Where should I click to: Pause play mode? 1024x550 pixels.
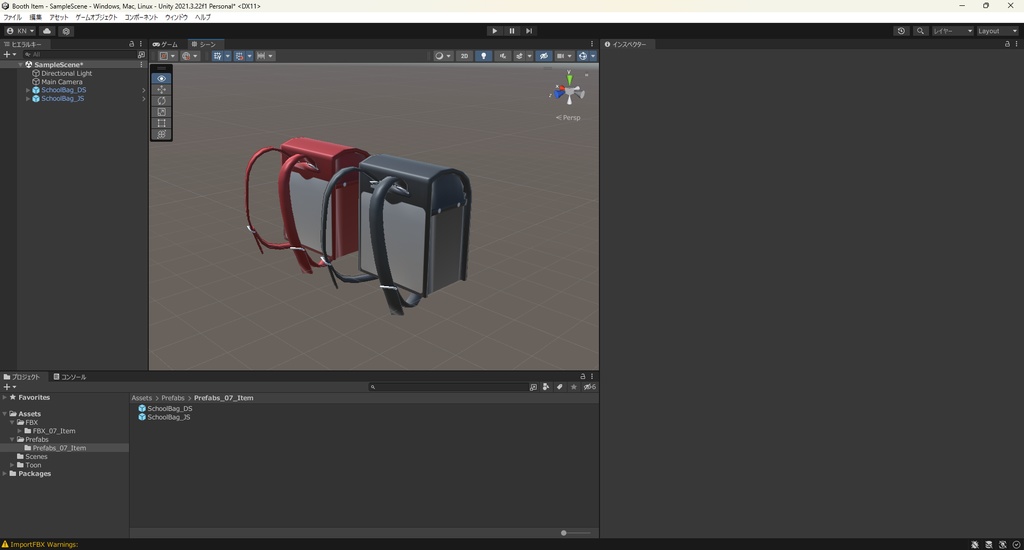(x=511, y=31)
